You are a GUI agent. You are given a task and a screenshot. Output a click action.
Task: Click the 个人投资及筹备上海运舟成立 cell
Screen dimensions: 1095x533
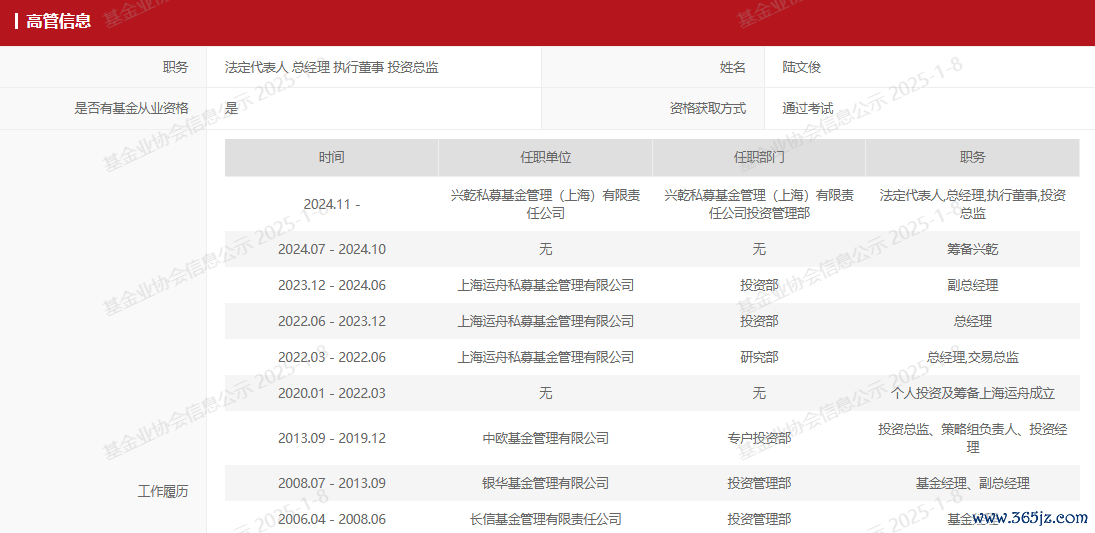(x=973, y=393)
